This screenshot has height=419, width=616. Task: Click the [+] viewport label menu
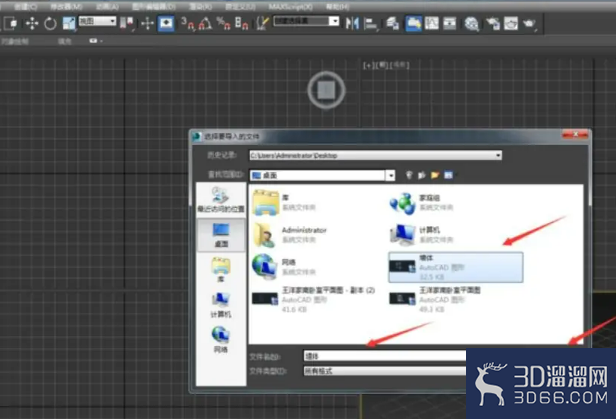pos(368,65)
